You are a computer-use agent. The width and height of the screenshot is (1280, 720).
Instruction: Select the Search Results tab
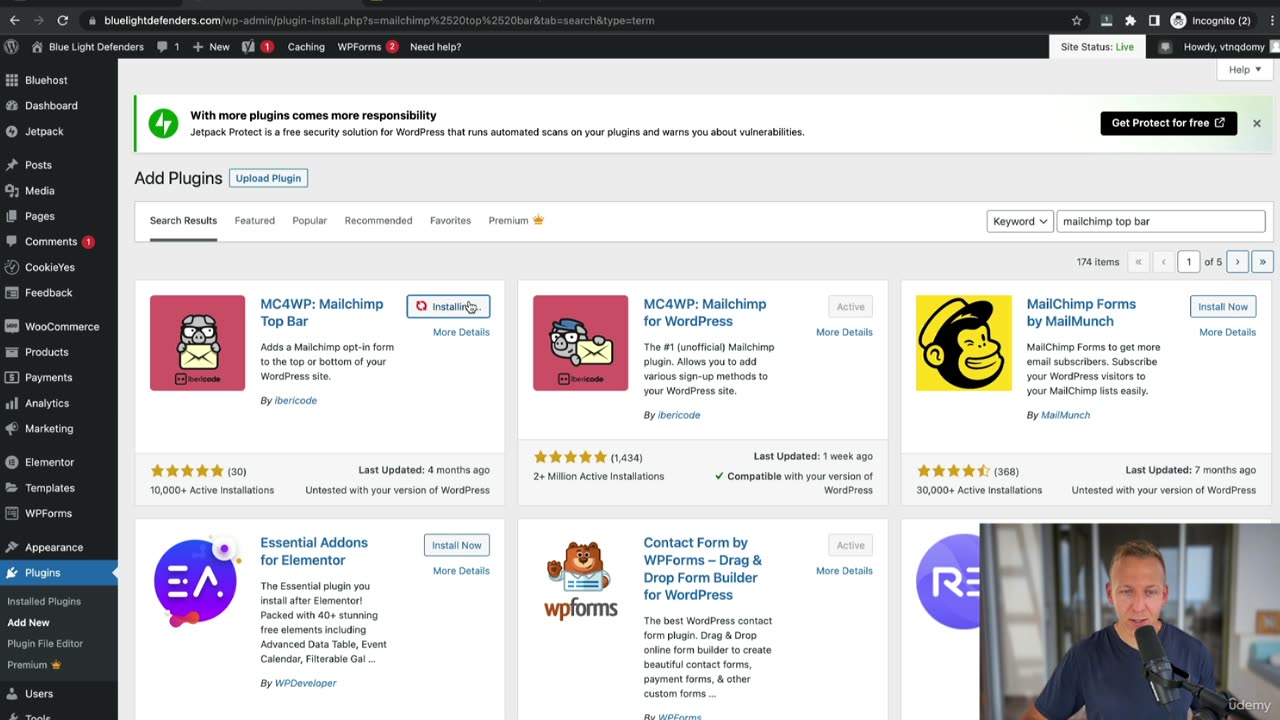click(183, 220)
